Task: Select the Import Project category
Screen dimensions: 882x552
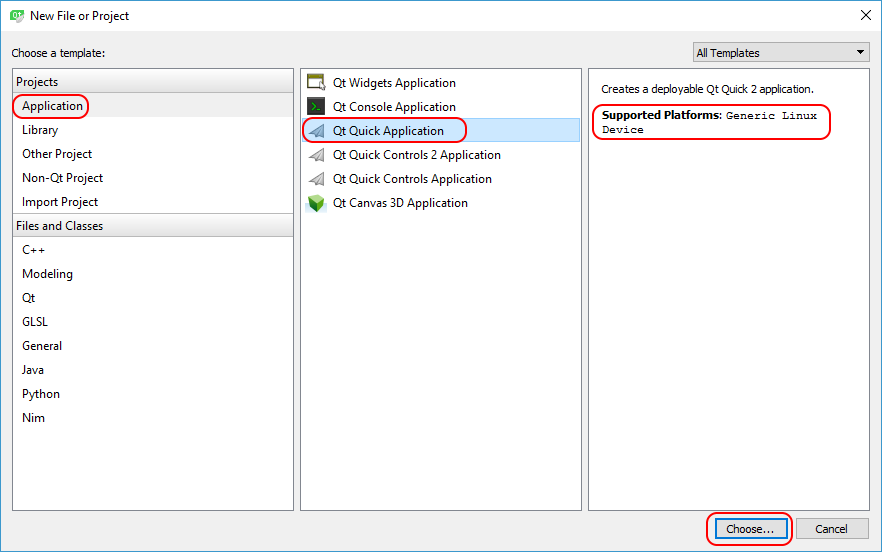Action: (60, 202)
